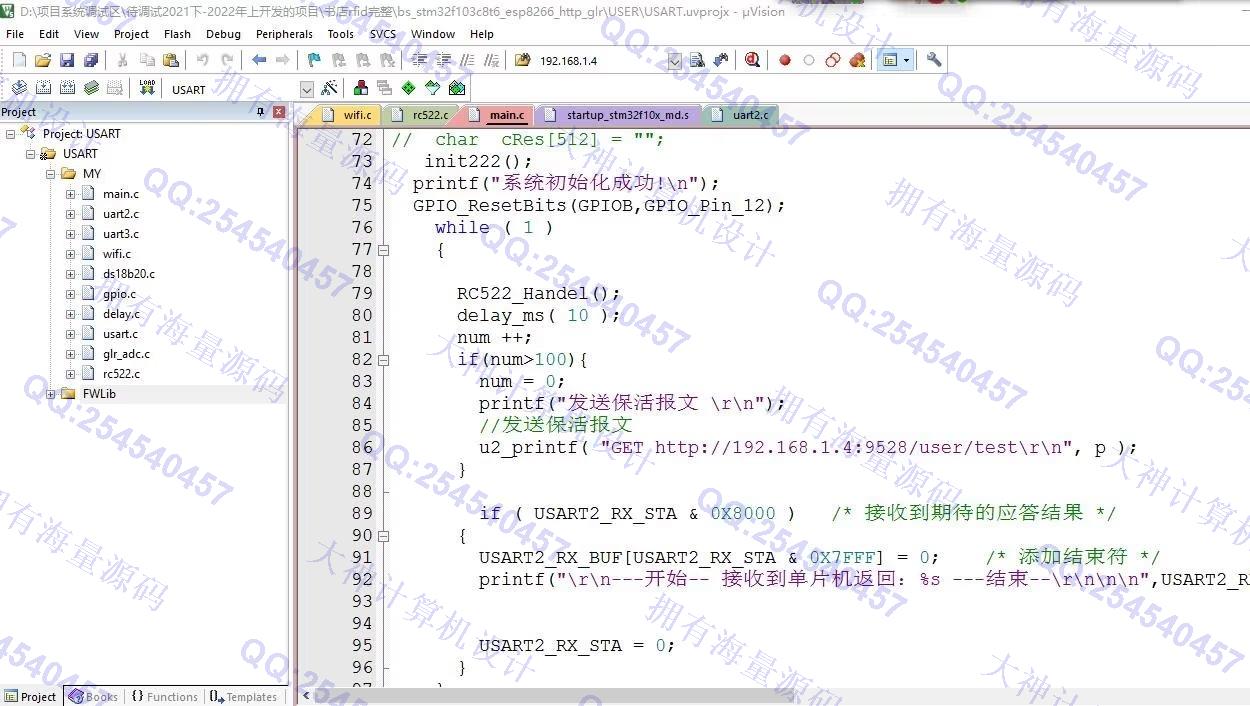Select glr_adc.c in the project tree
1250x706 pixels.
[126, 354]
